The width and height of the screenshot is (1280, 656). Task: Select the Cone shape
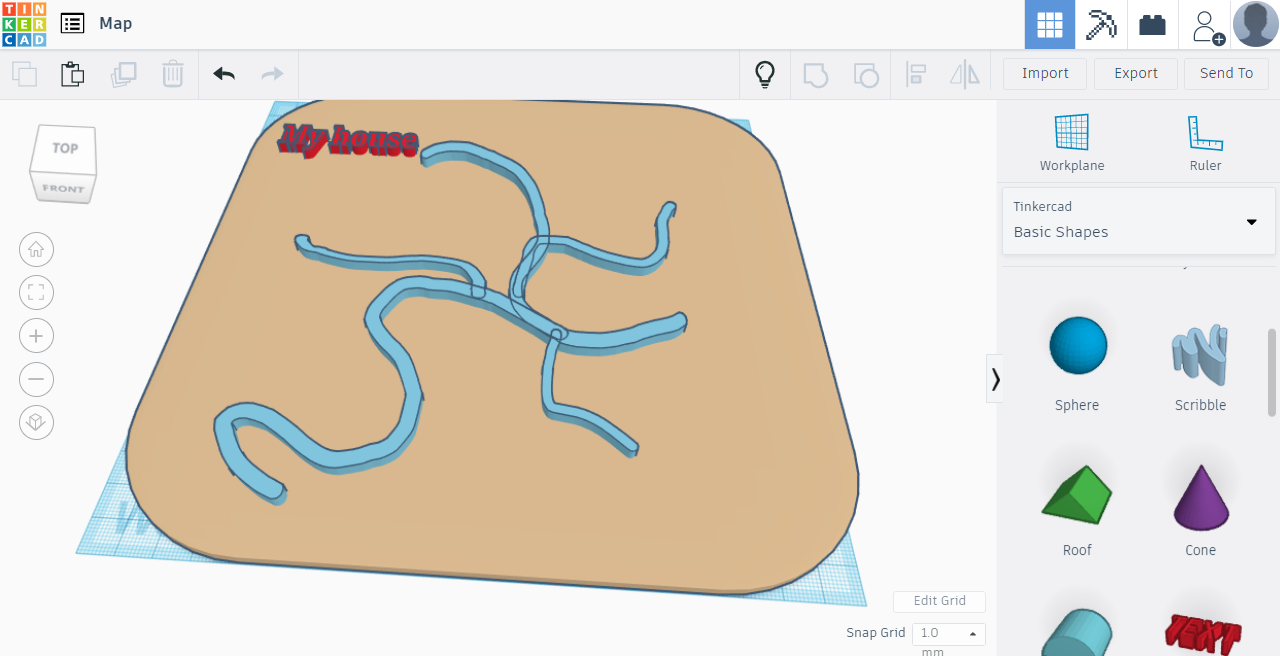(1200, 495)
